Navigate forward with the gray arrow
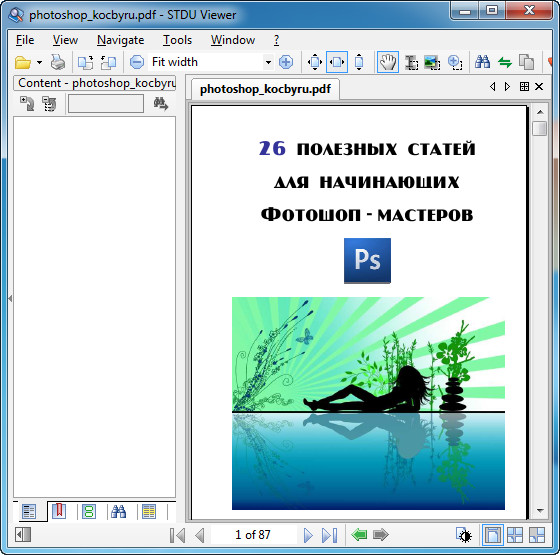The image size is (560, 555). [381, 535]
